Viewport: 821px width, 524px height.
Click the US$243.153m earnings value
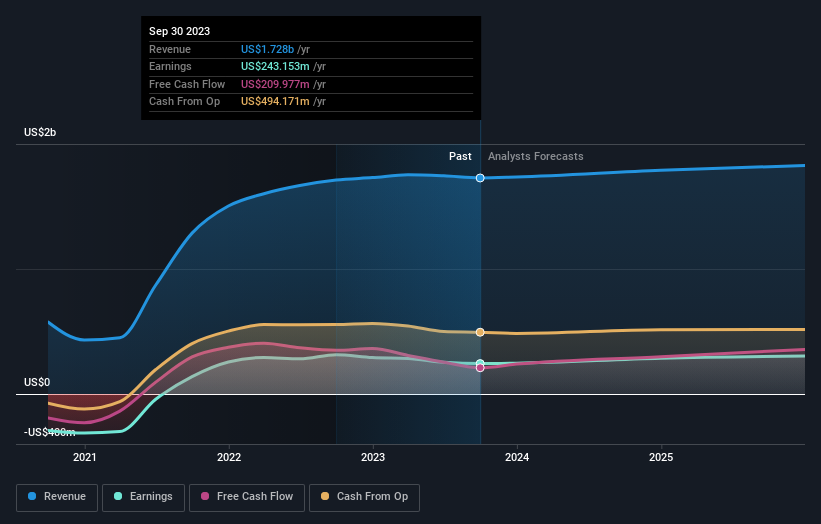[x=275, y=66]
